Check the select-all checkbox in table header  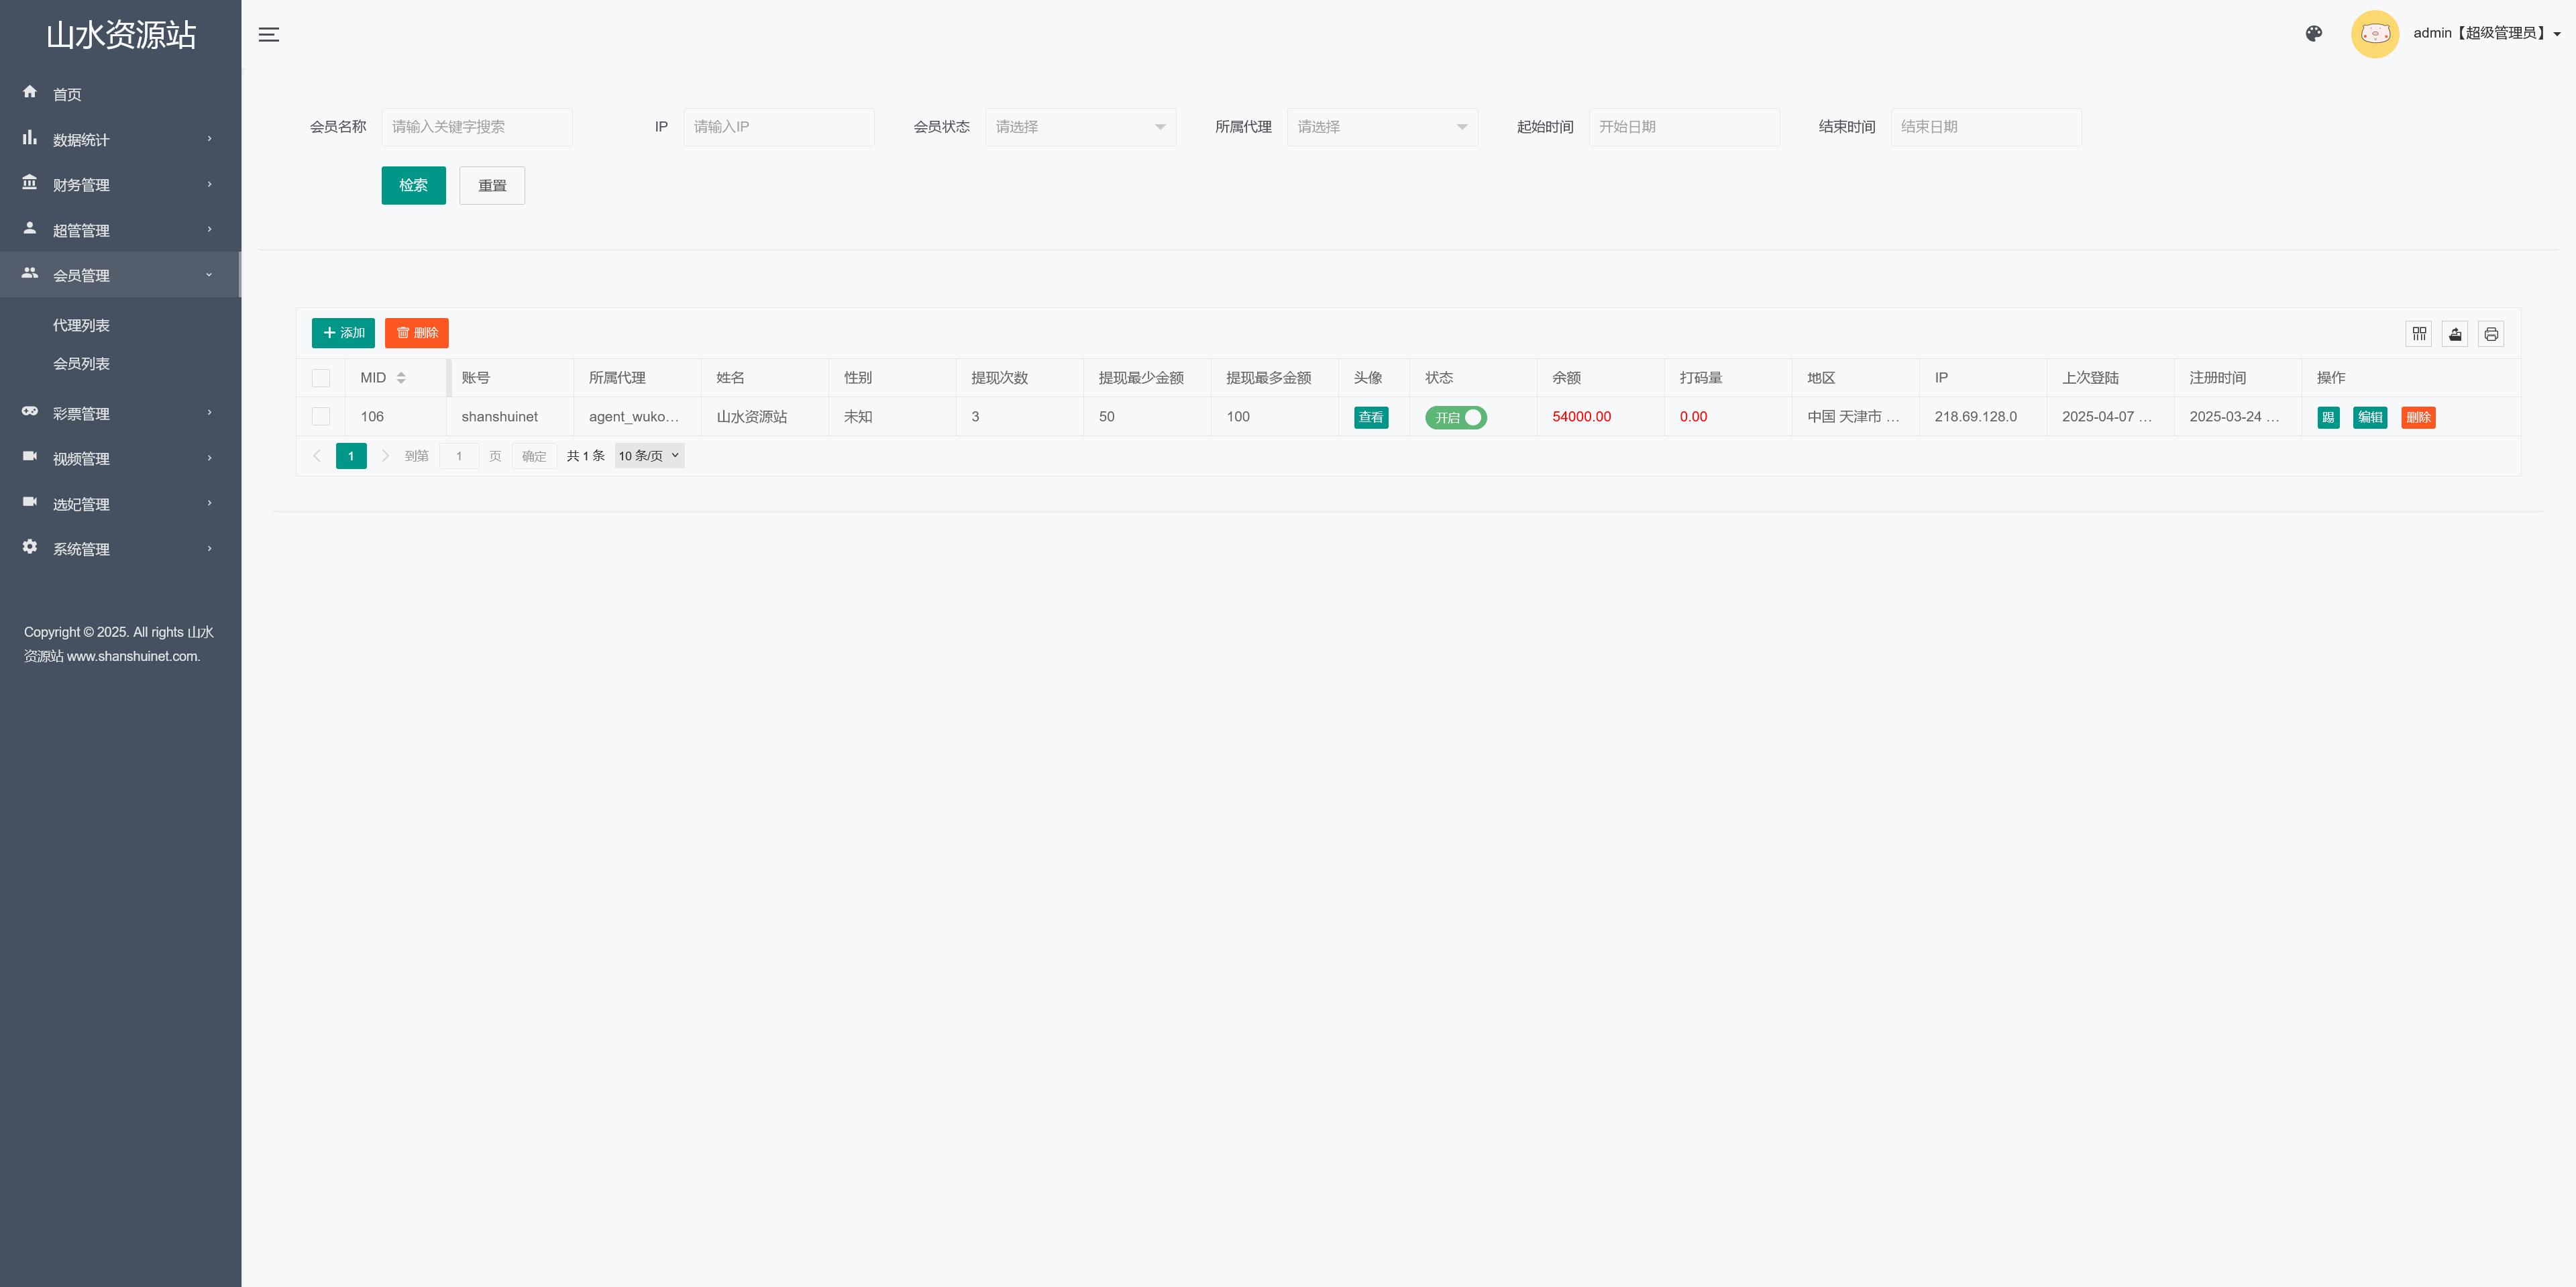tap(321, 378)
